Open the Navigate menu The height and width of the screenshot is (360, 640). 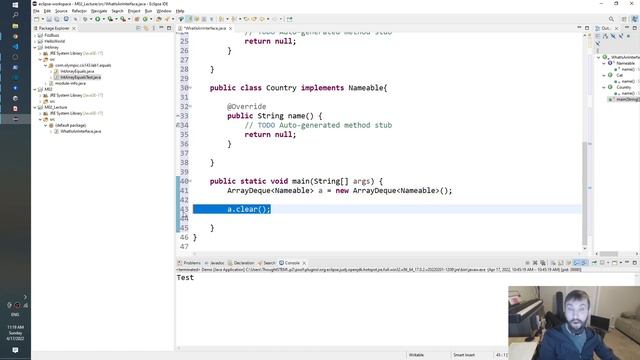pyautogui.click(x=99, y=11)
